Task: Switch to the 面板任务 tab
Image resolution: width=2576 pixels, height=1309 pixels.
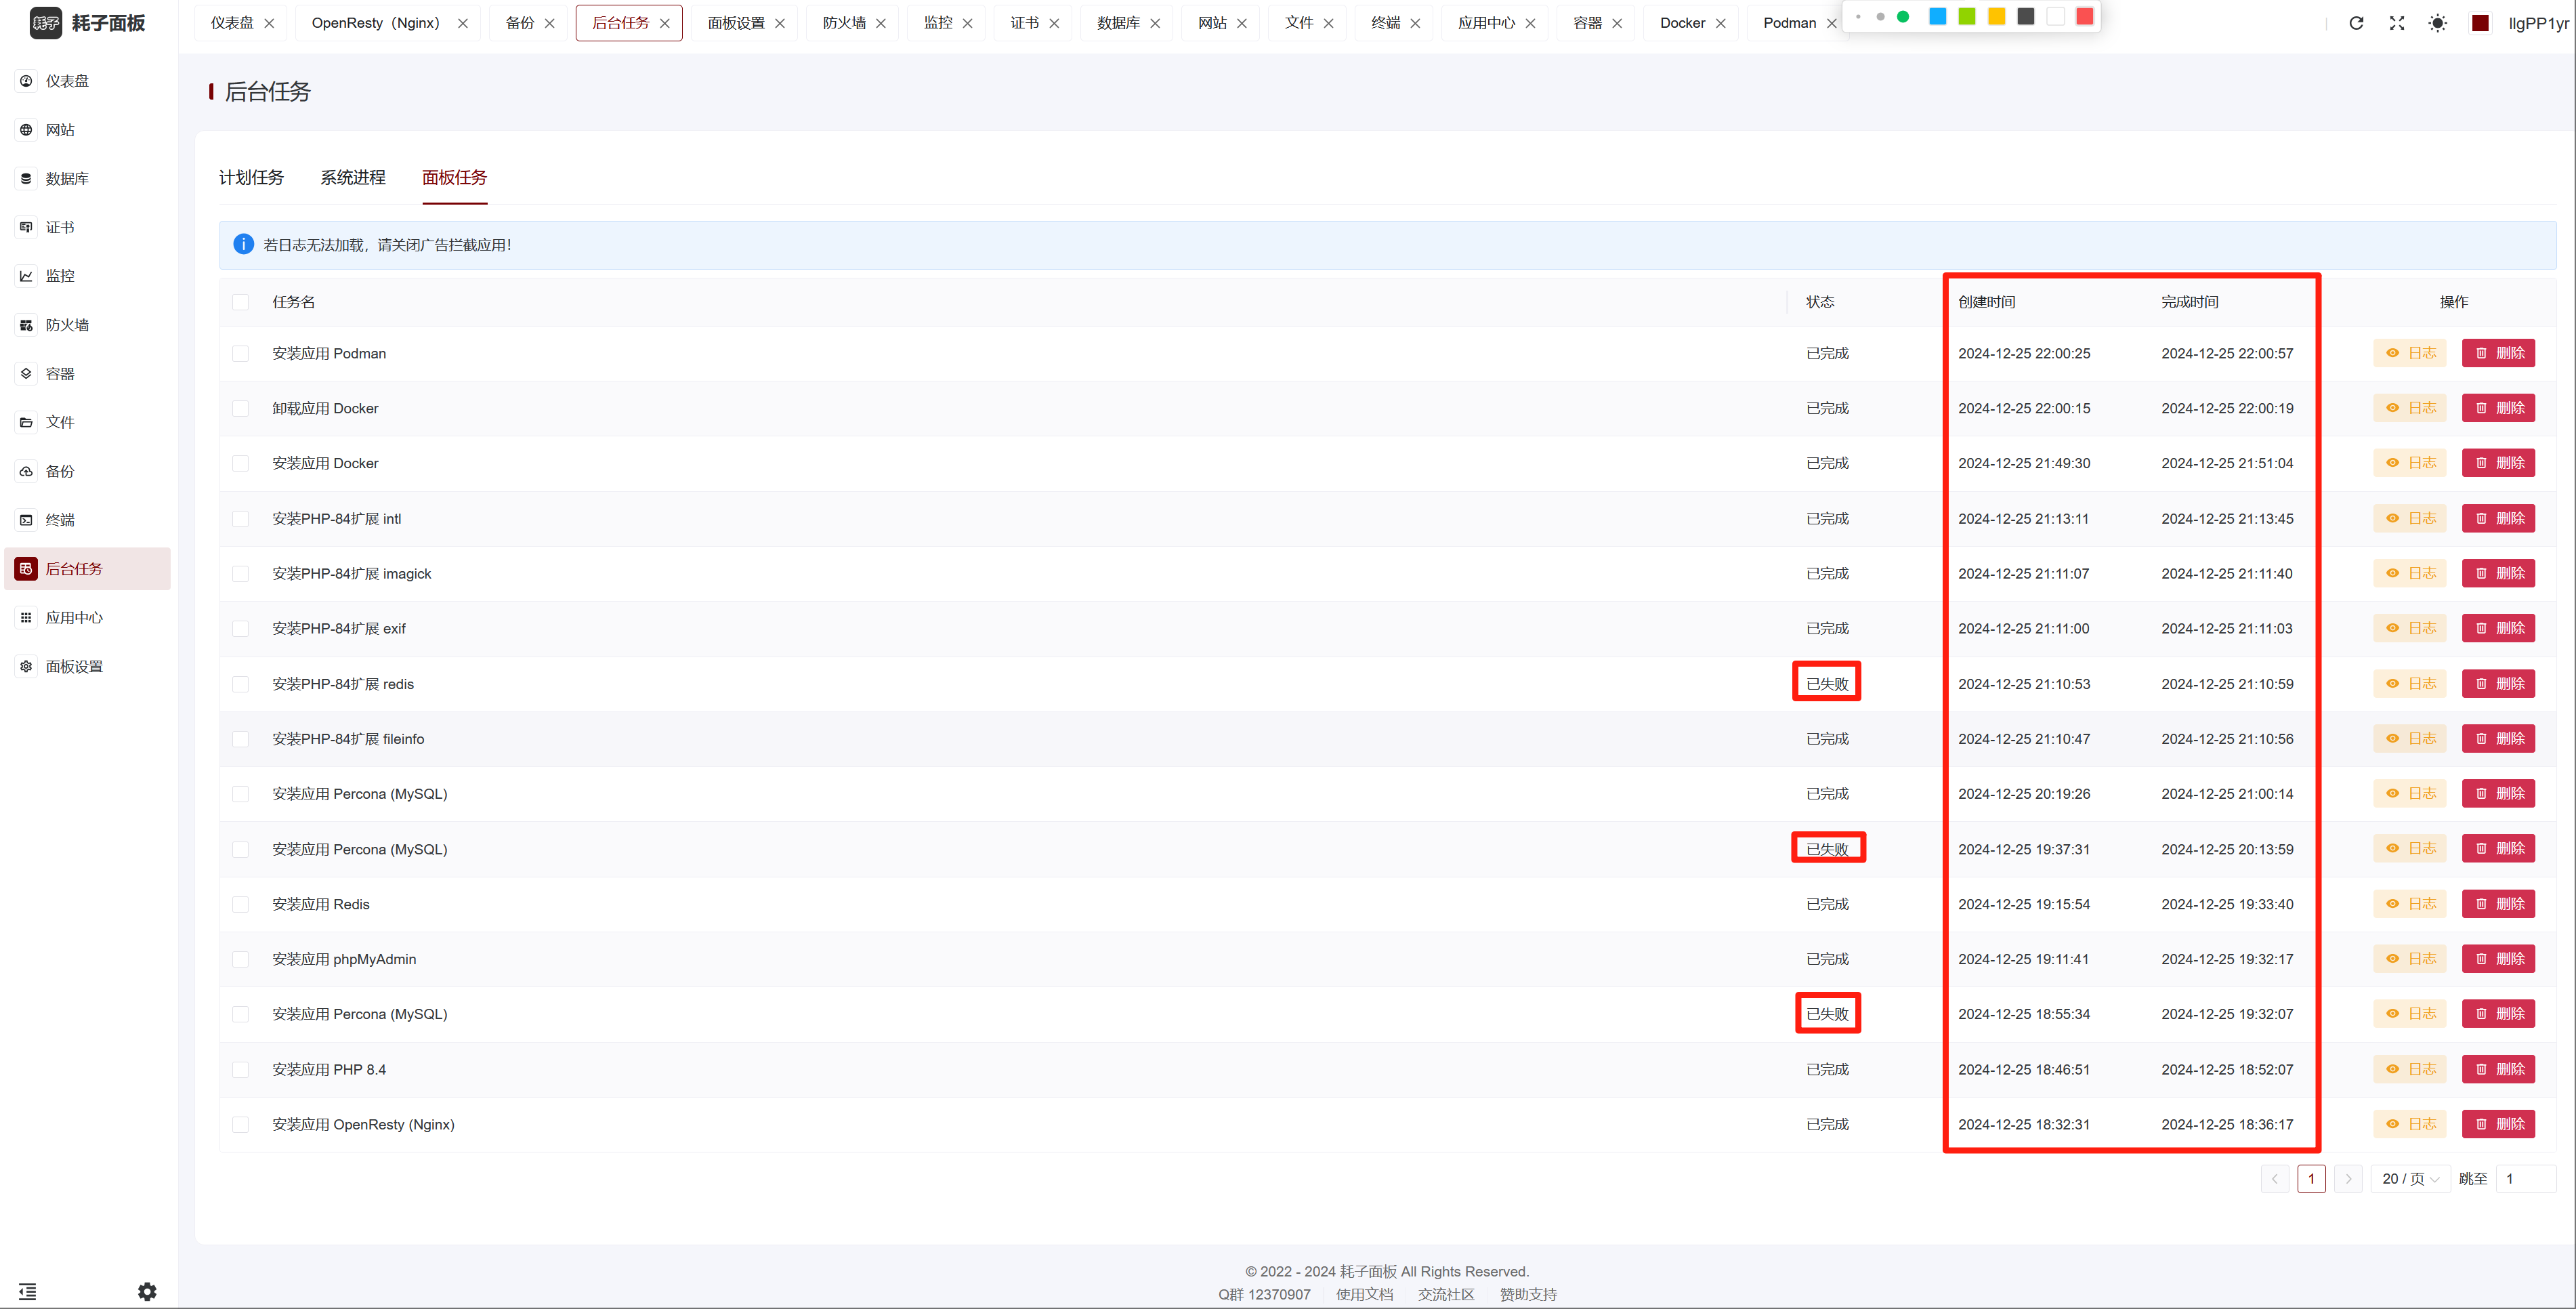Action: click(455, 177)
